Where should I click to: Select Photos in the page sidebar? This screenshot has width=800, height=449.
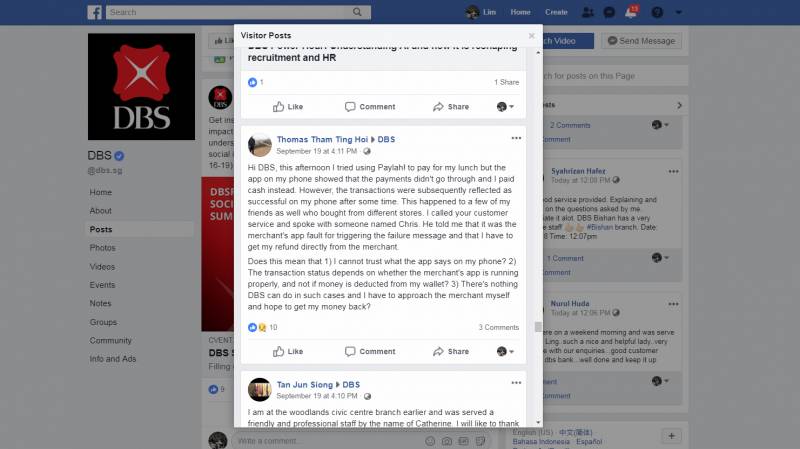103,248
